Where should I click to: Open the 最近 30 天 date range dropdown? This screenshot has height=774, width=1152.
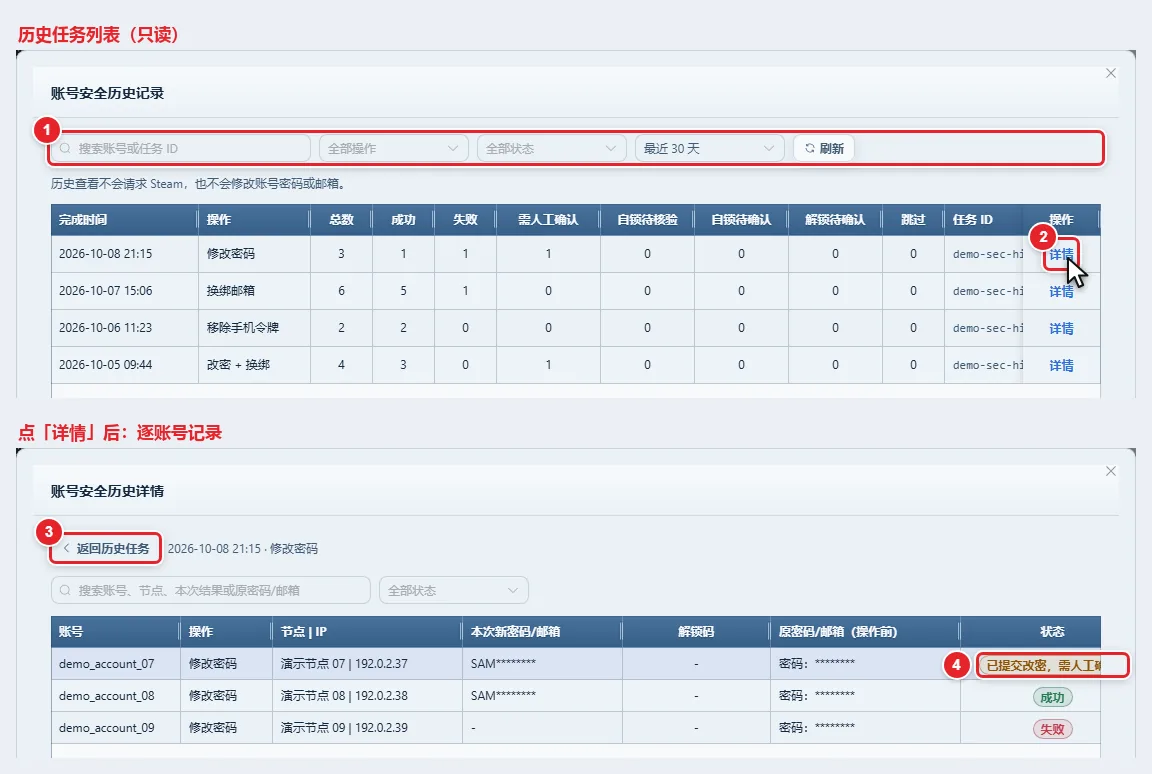pyautogui.click(x=709, y=148)
